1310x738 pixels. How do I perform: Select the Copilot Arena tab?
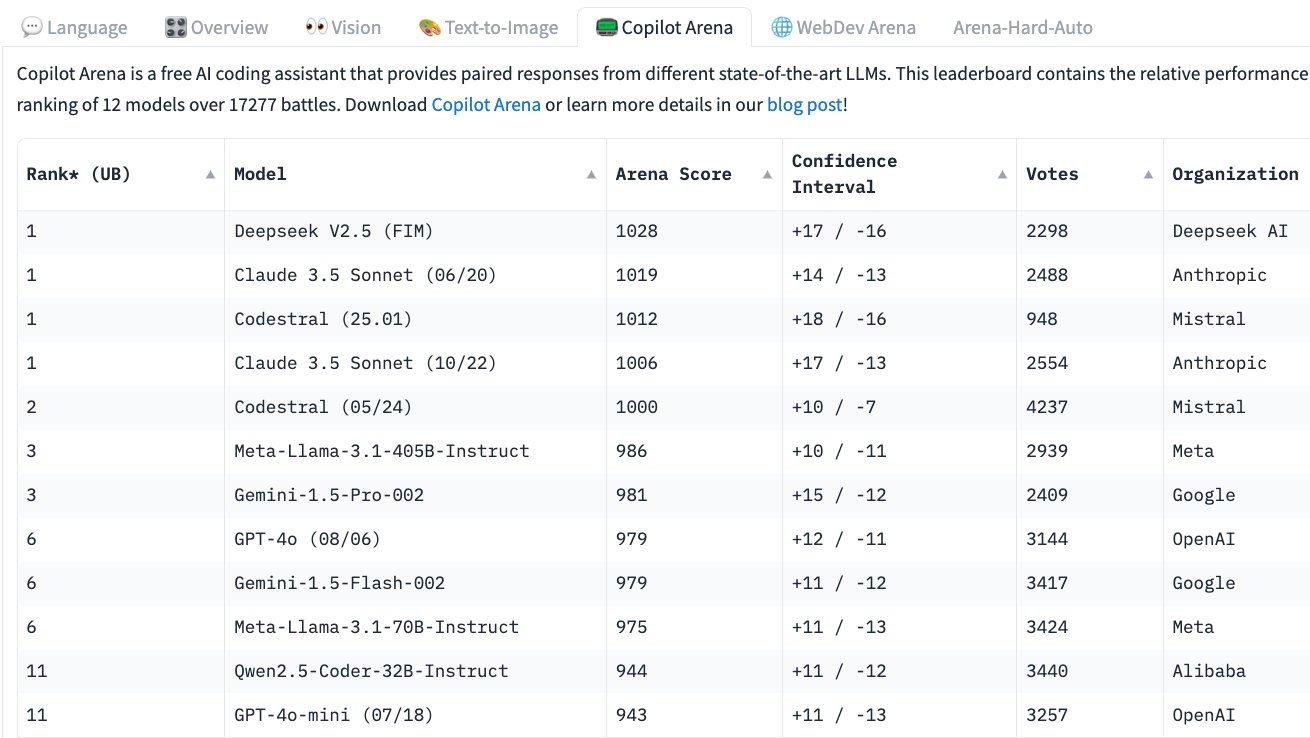coord(664,27)
